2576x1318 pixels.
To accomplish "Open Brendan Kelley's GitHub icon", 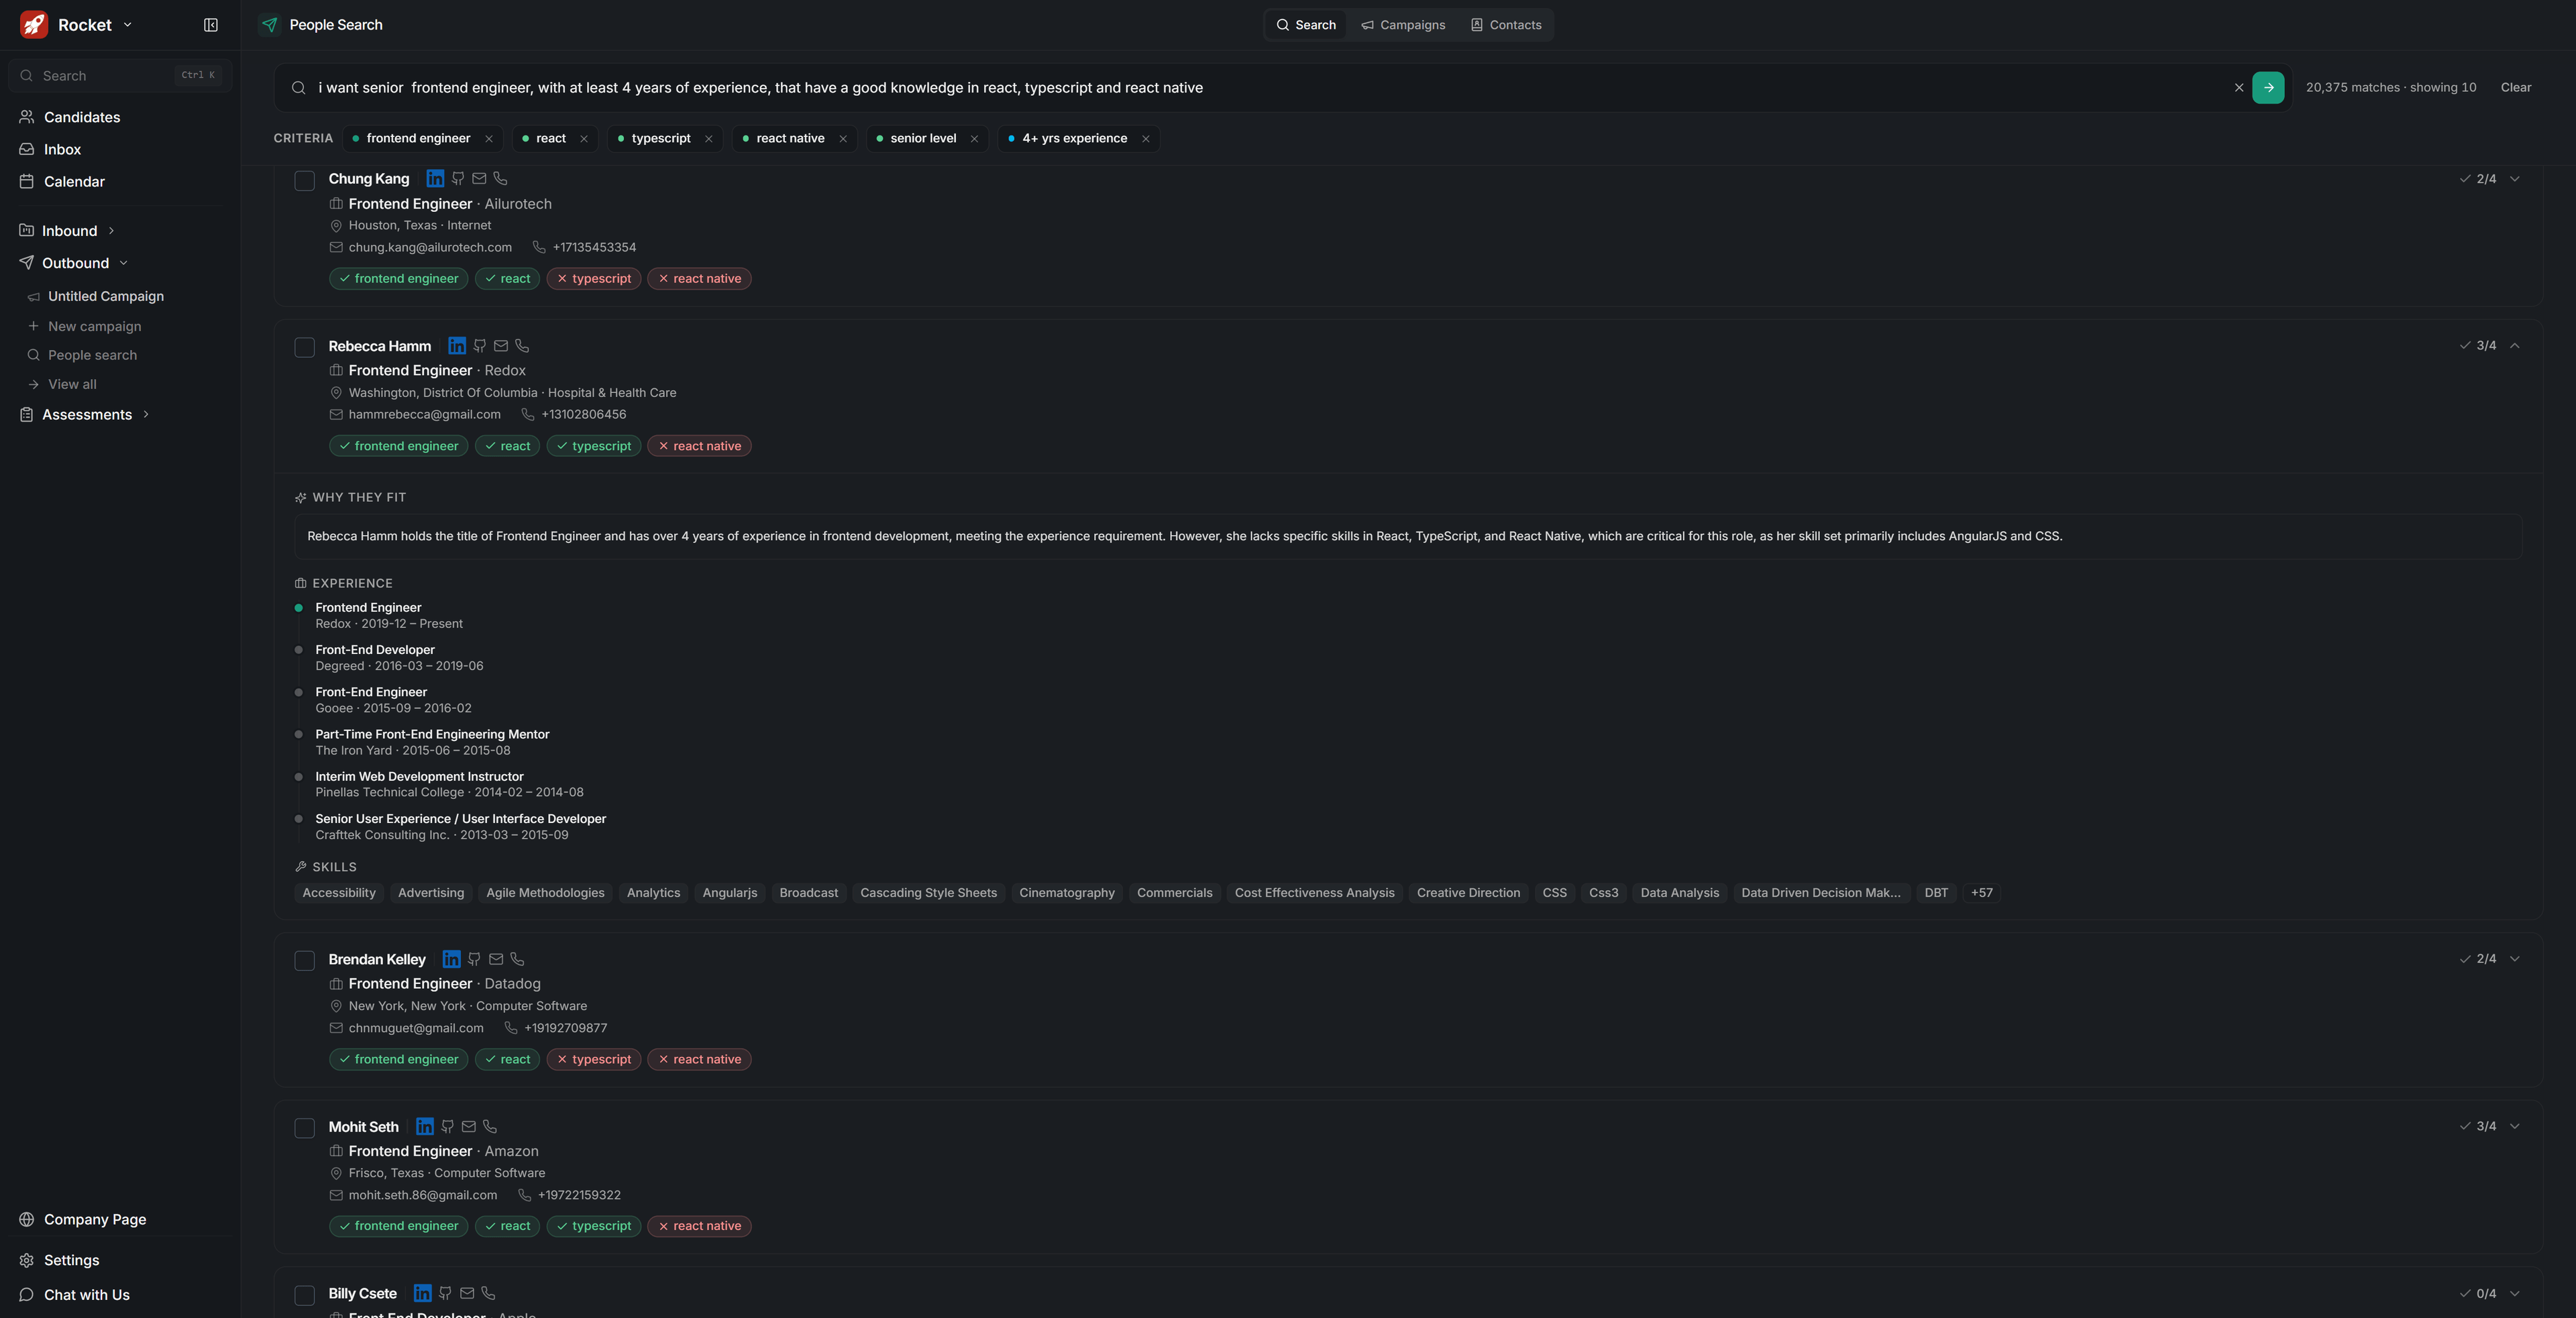I will (x=474, y=960).
